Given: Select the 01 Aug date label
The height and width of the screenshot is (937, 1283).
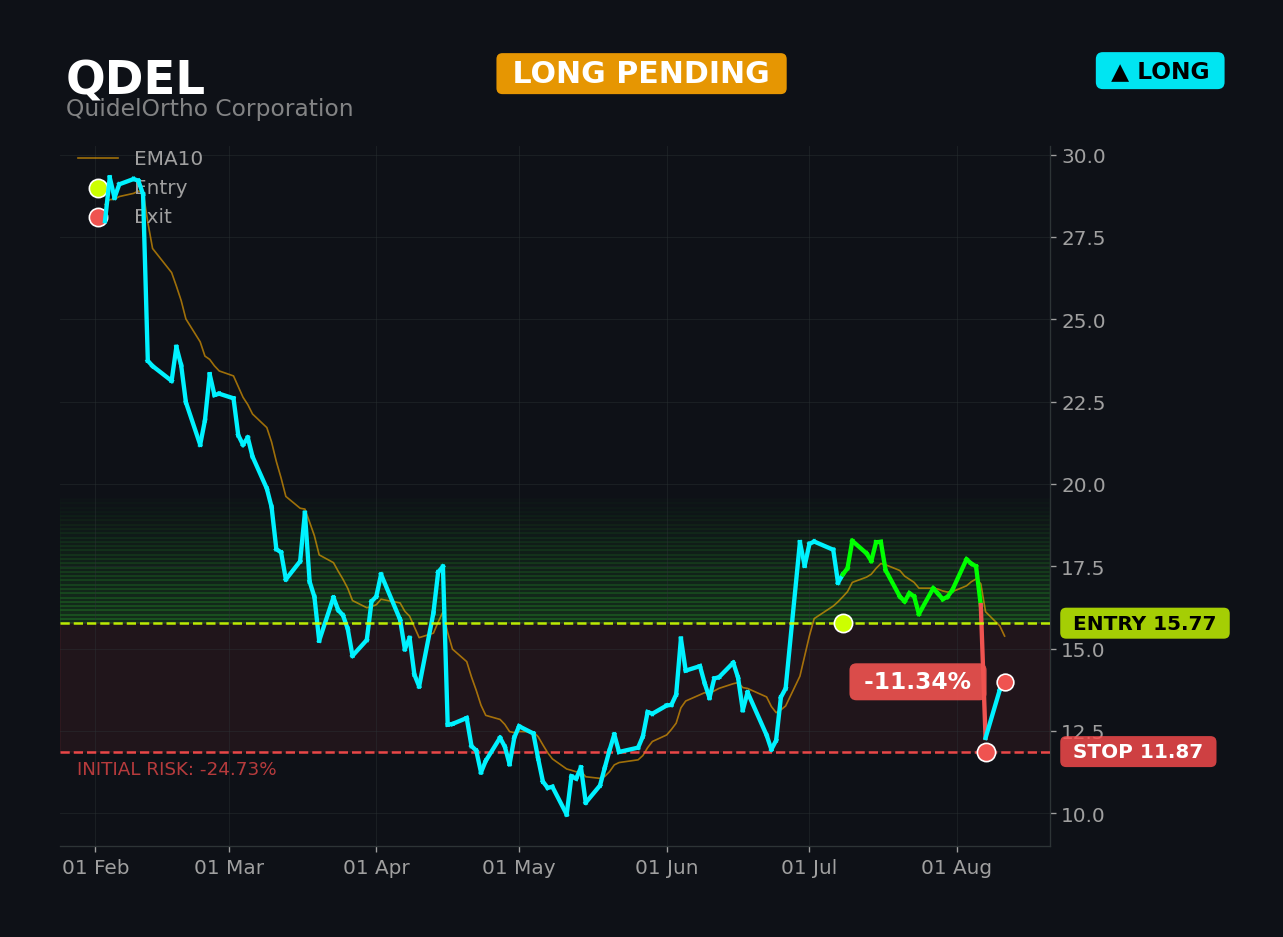Looking at the screenshot, I should pos(957,868).
